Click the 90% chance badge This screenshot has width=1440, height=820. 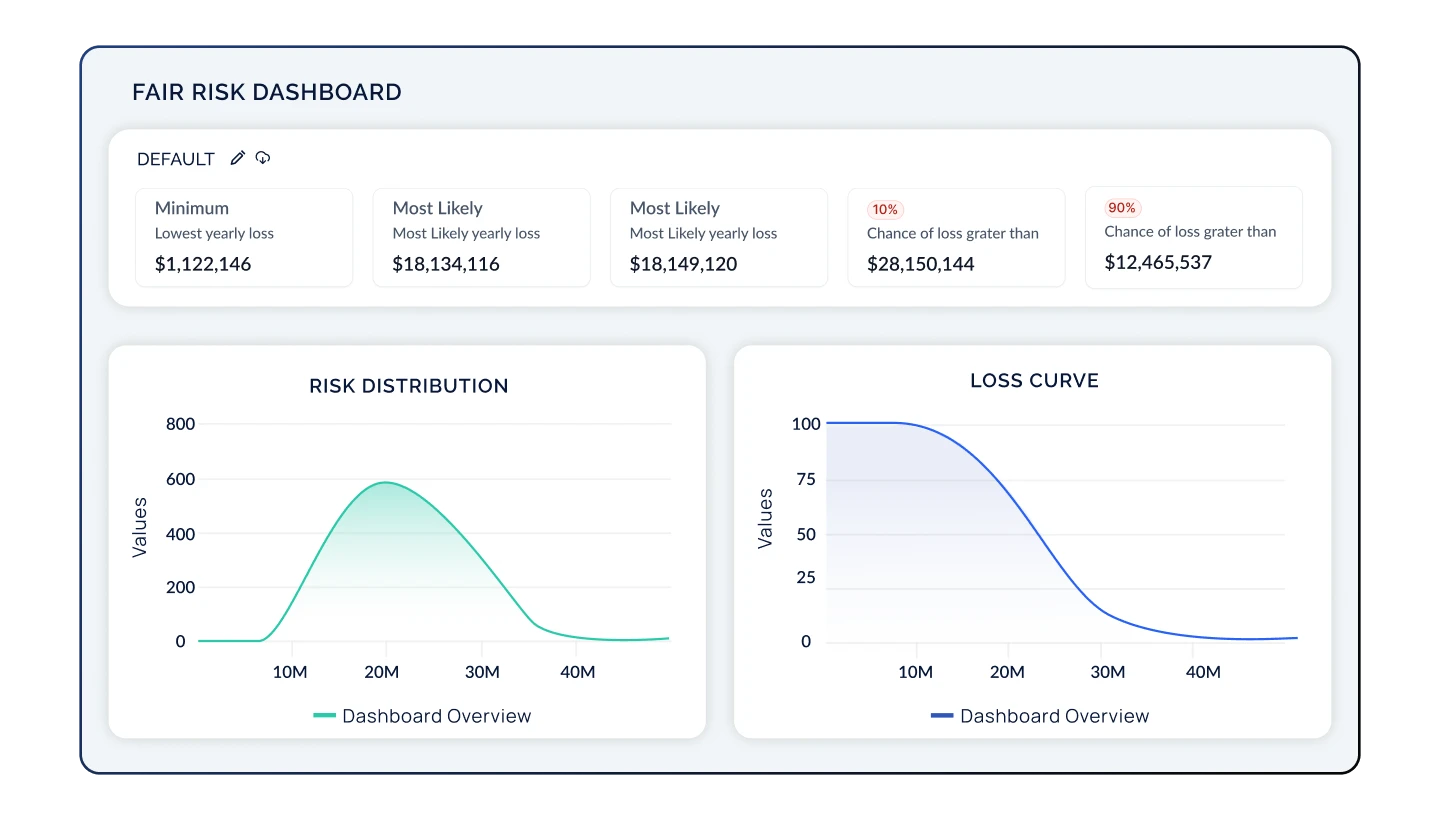[x=1122, y=208]
